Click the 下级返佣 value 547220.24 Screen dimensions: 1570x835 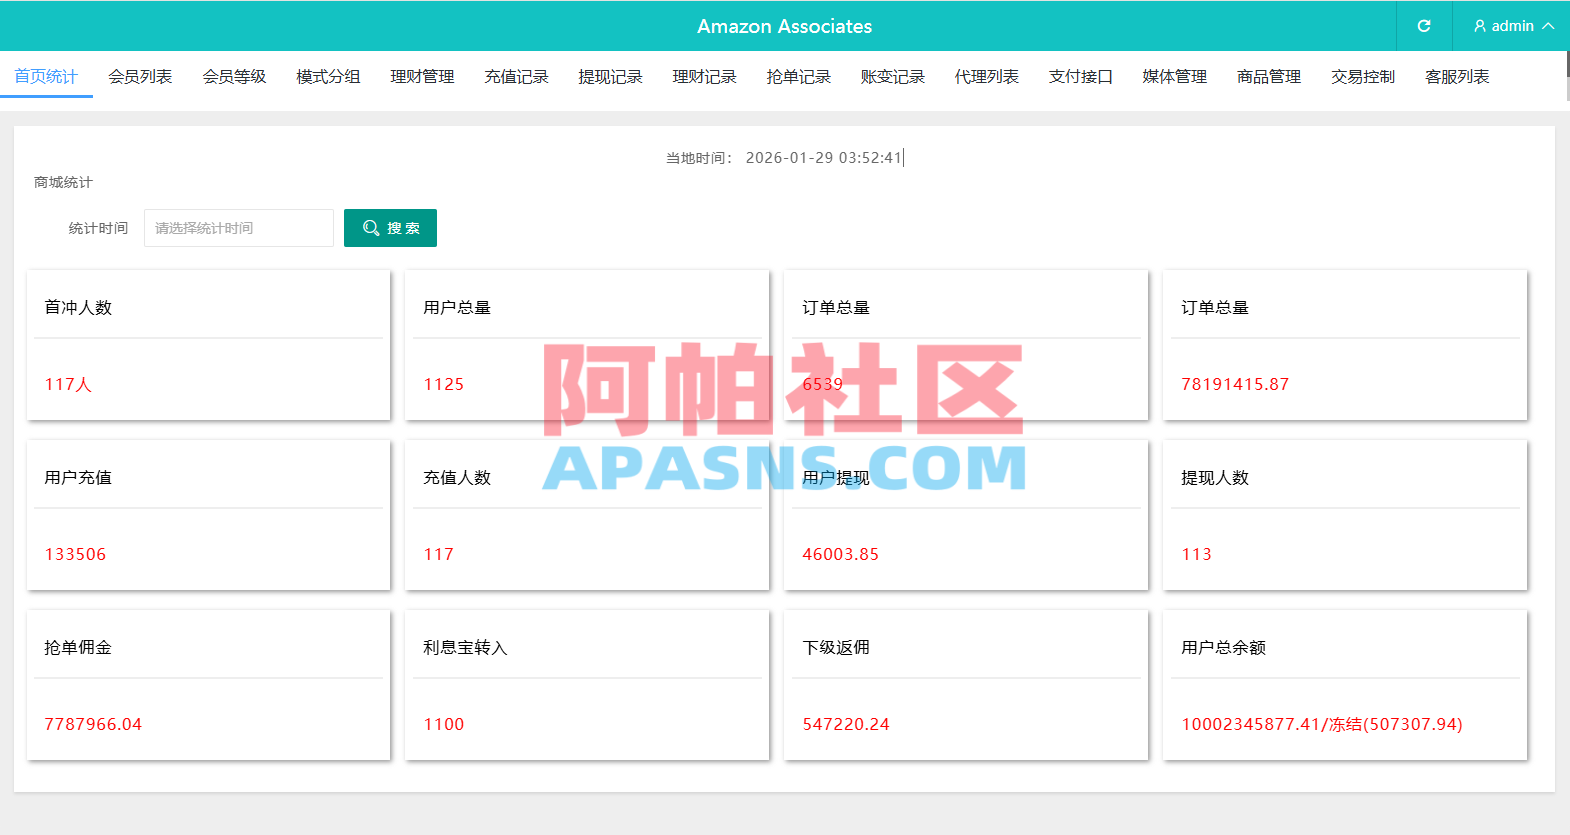tap(845, 724)
